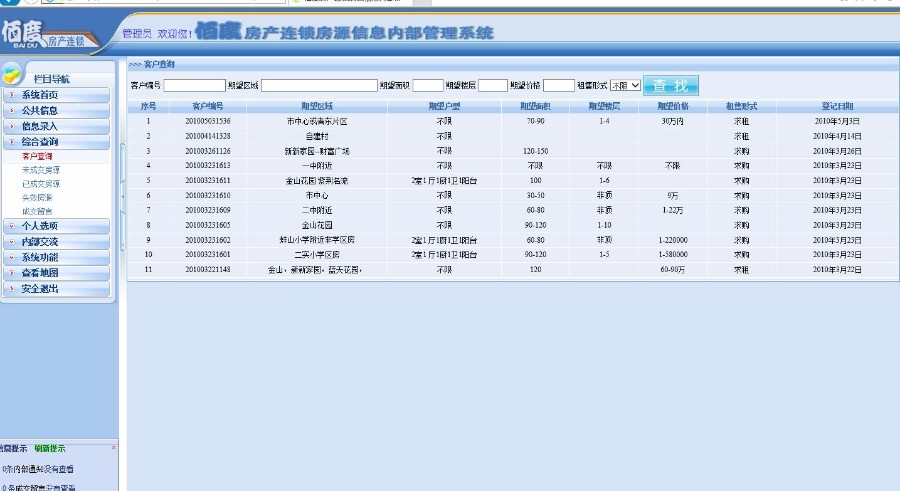Click the 客户编号 search input field
The width and height of the screenshot is (900, 491).
point(195,86)
